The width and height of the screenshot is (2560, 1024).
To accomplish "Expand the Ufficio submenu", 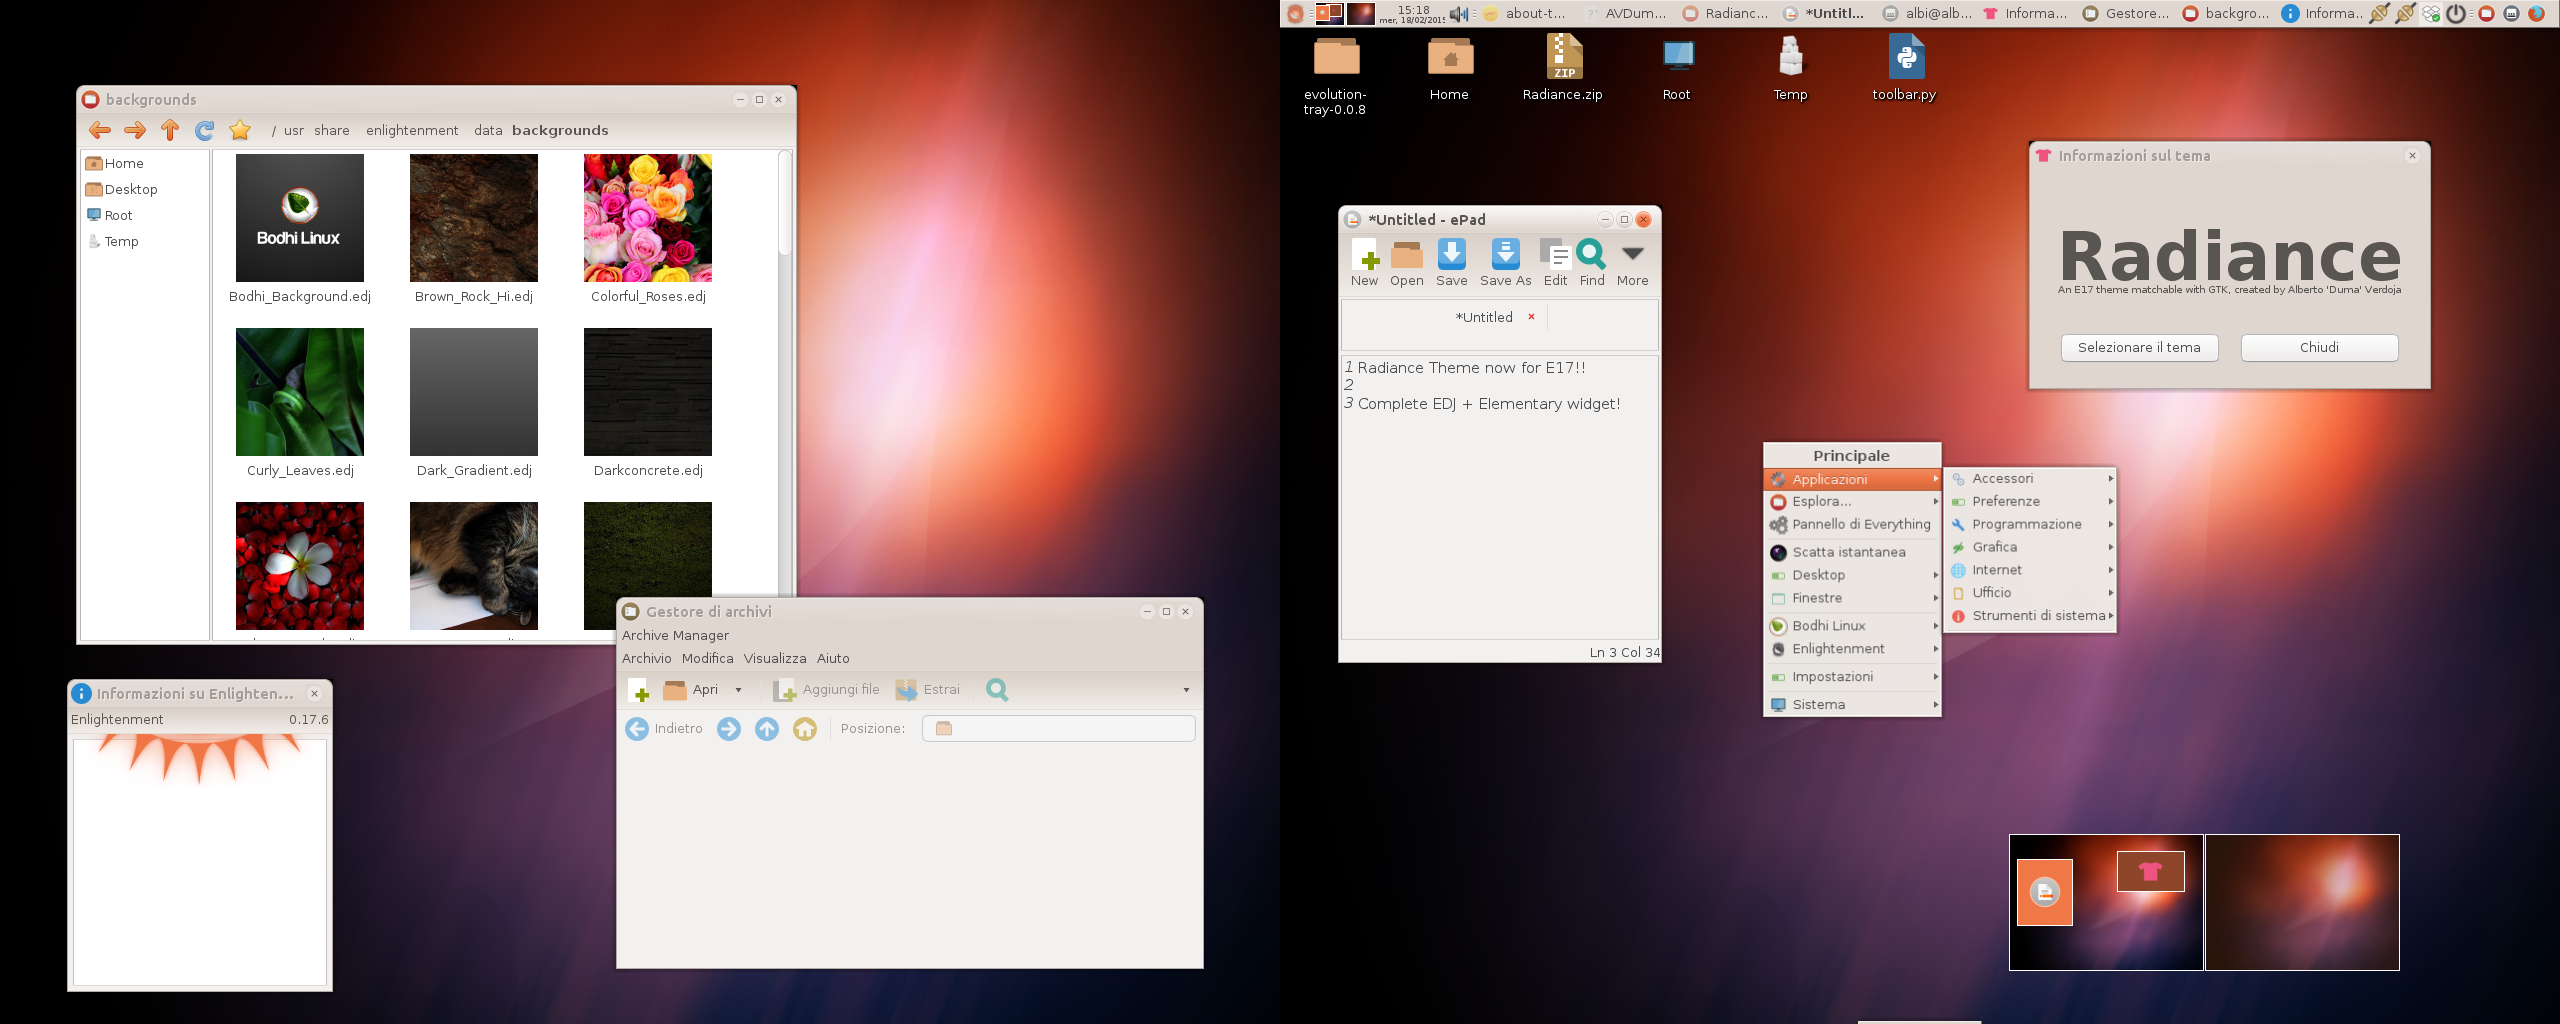I will (2031, 593).
